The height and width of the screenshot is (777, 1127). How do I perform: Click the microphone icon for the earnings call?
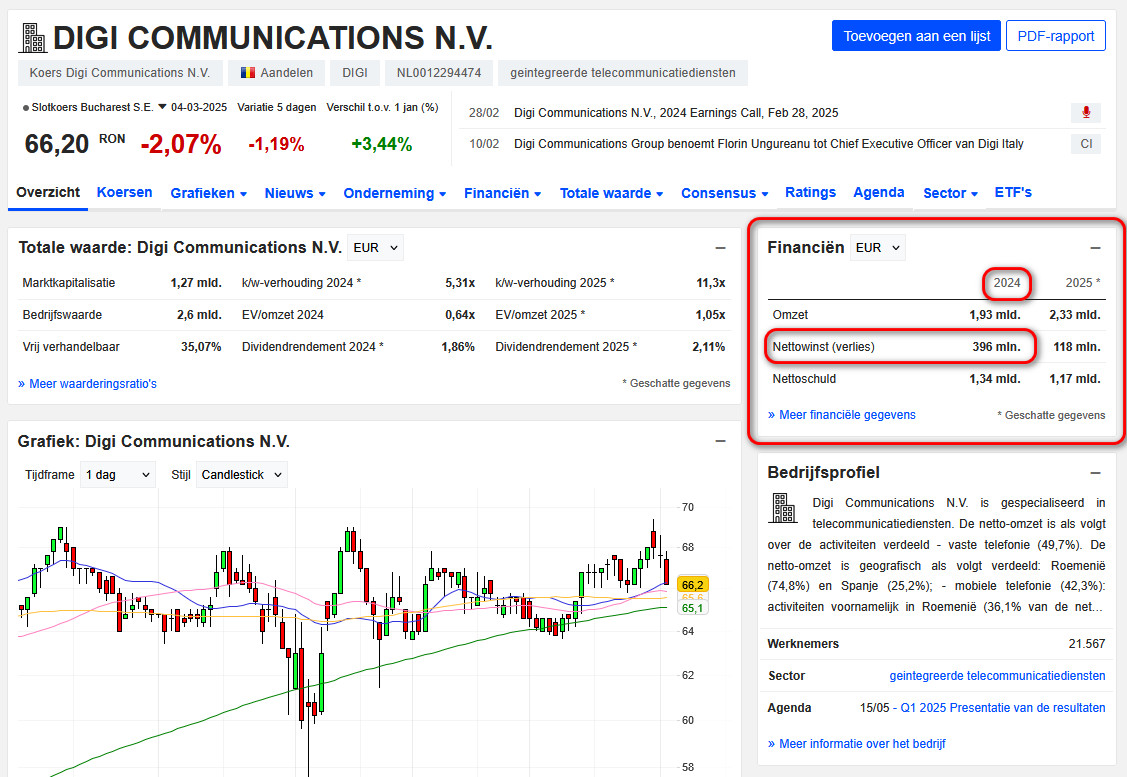click(x=1085, y=113)
